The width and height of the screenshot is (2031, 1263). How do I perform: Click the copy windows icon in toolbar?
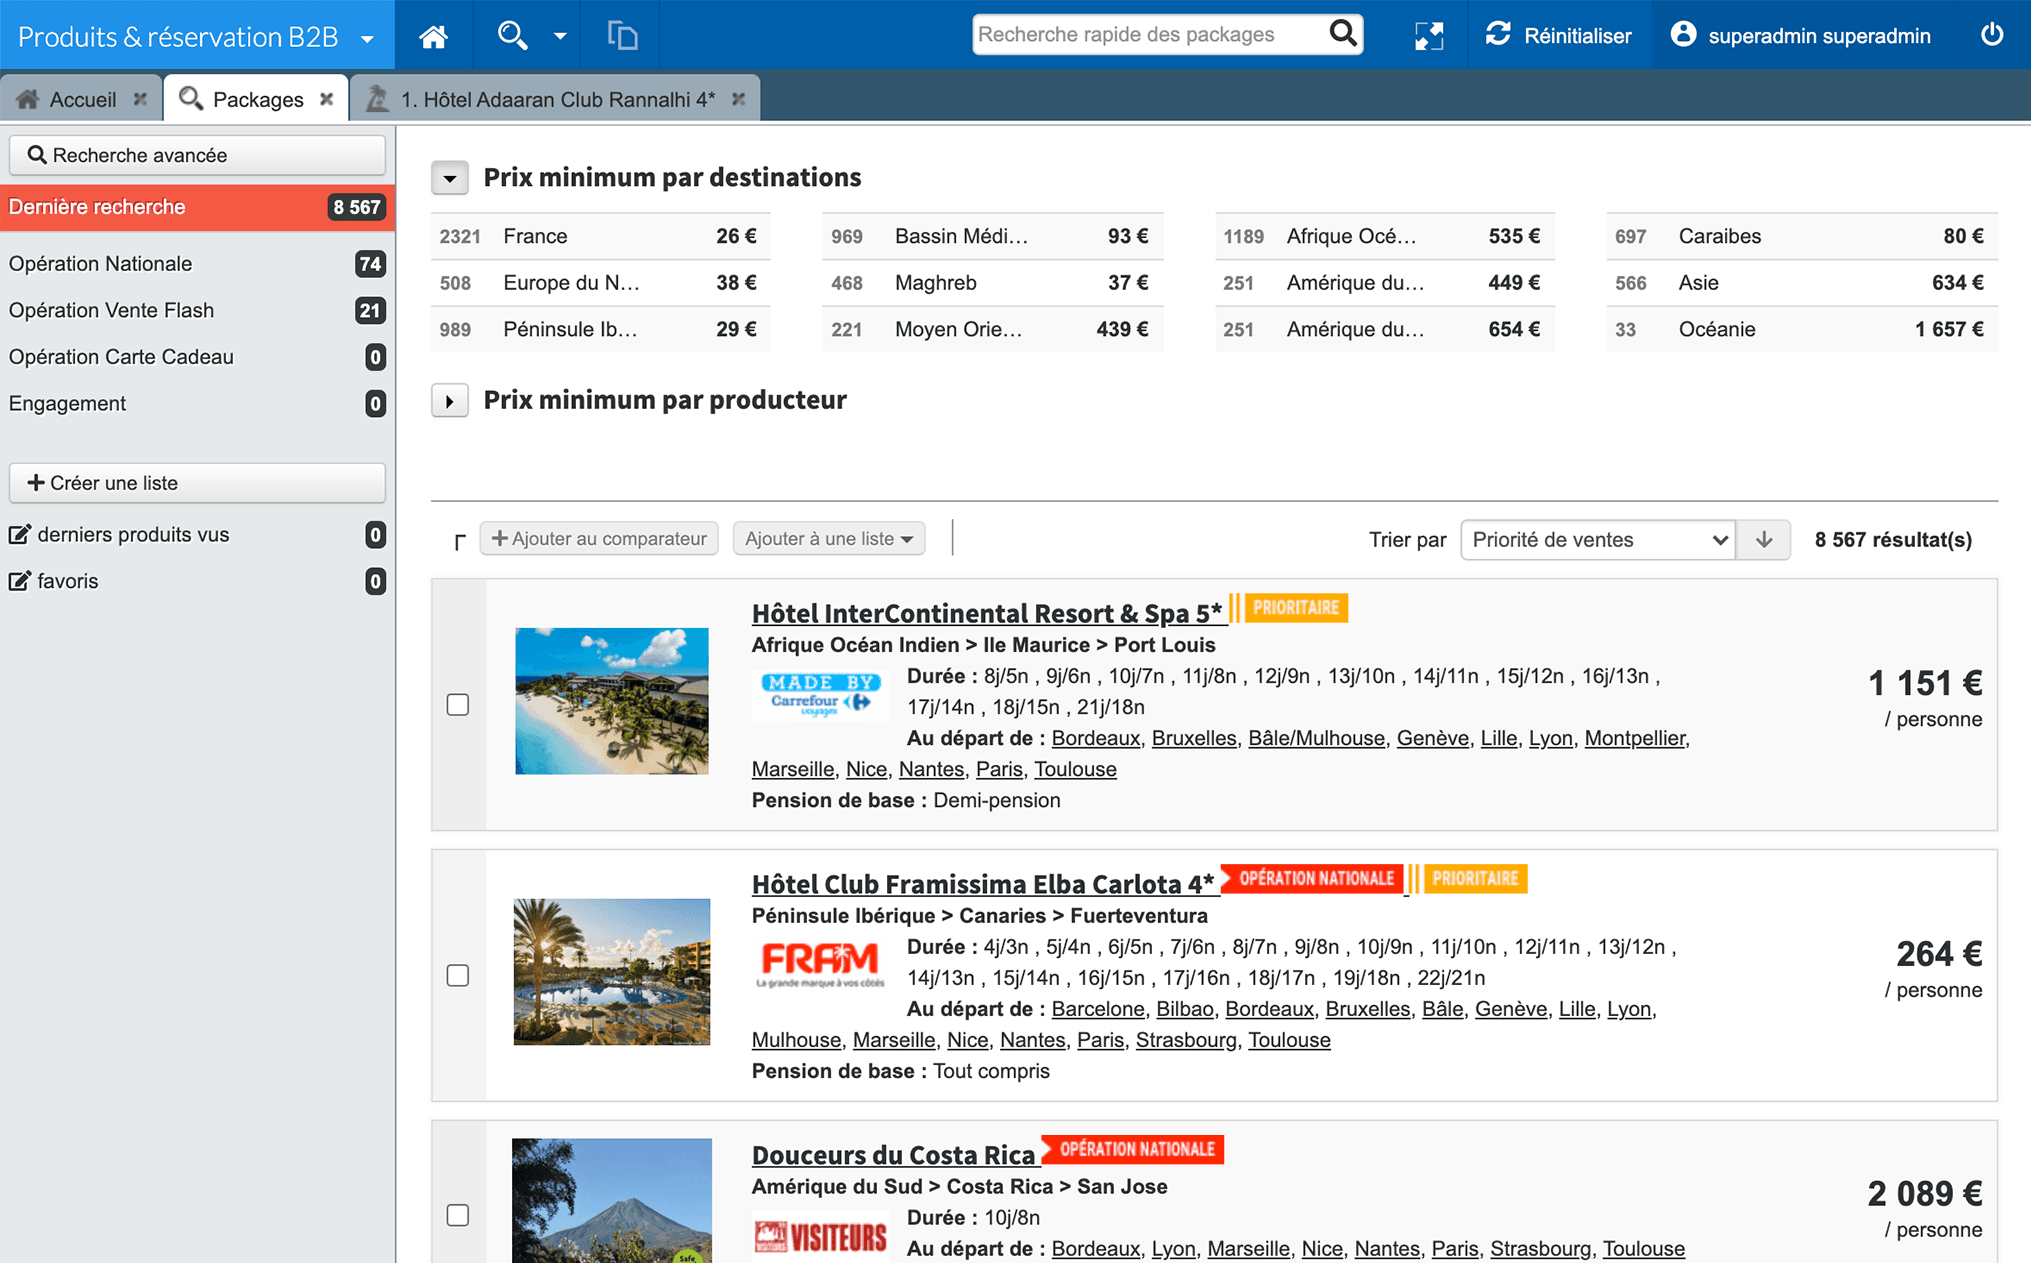pyautogui.click(x=622, y=36)
